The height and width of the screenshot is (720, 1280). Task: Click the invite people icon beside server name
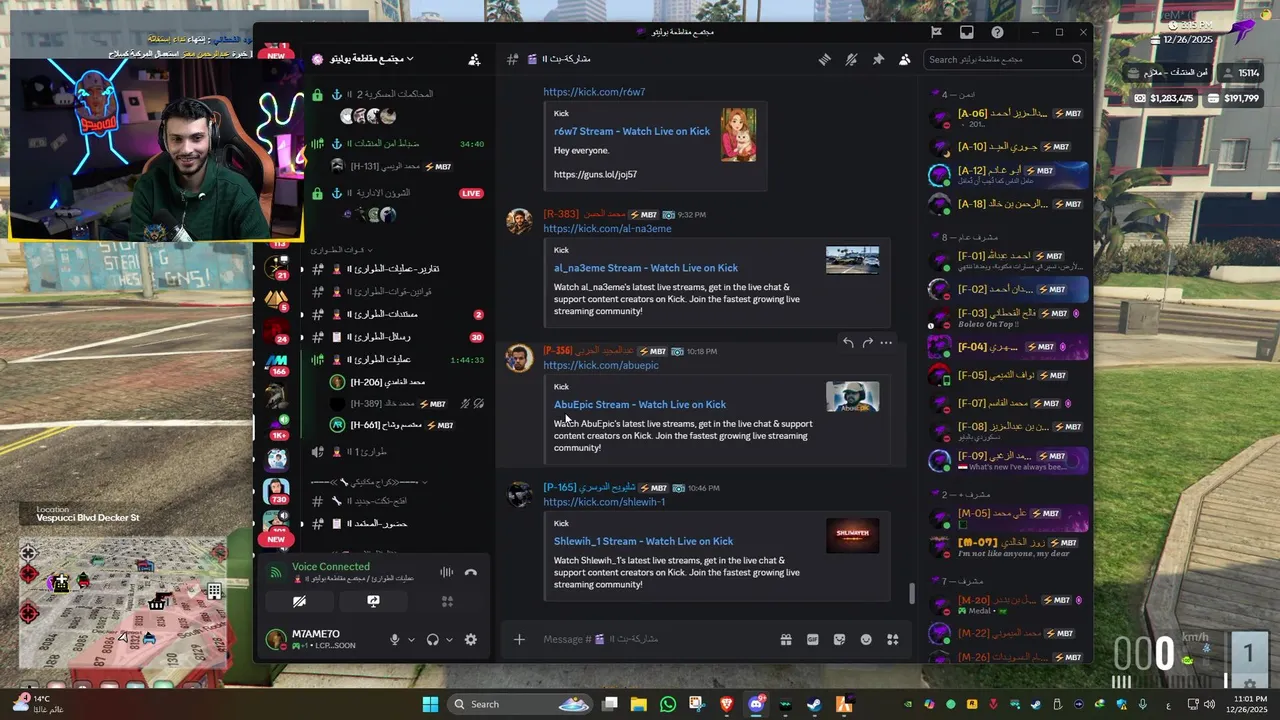tap(474, 60)
